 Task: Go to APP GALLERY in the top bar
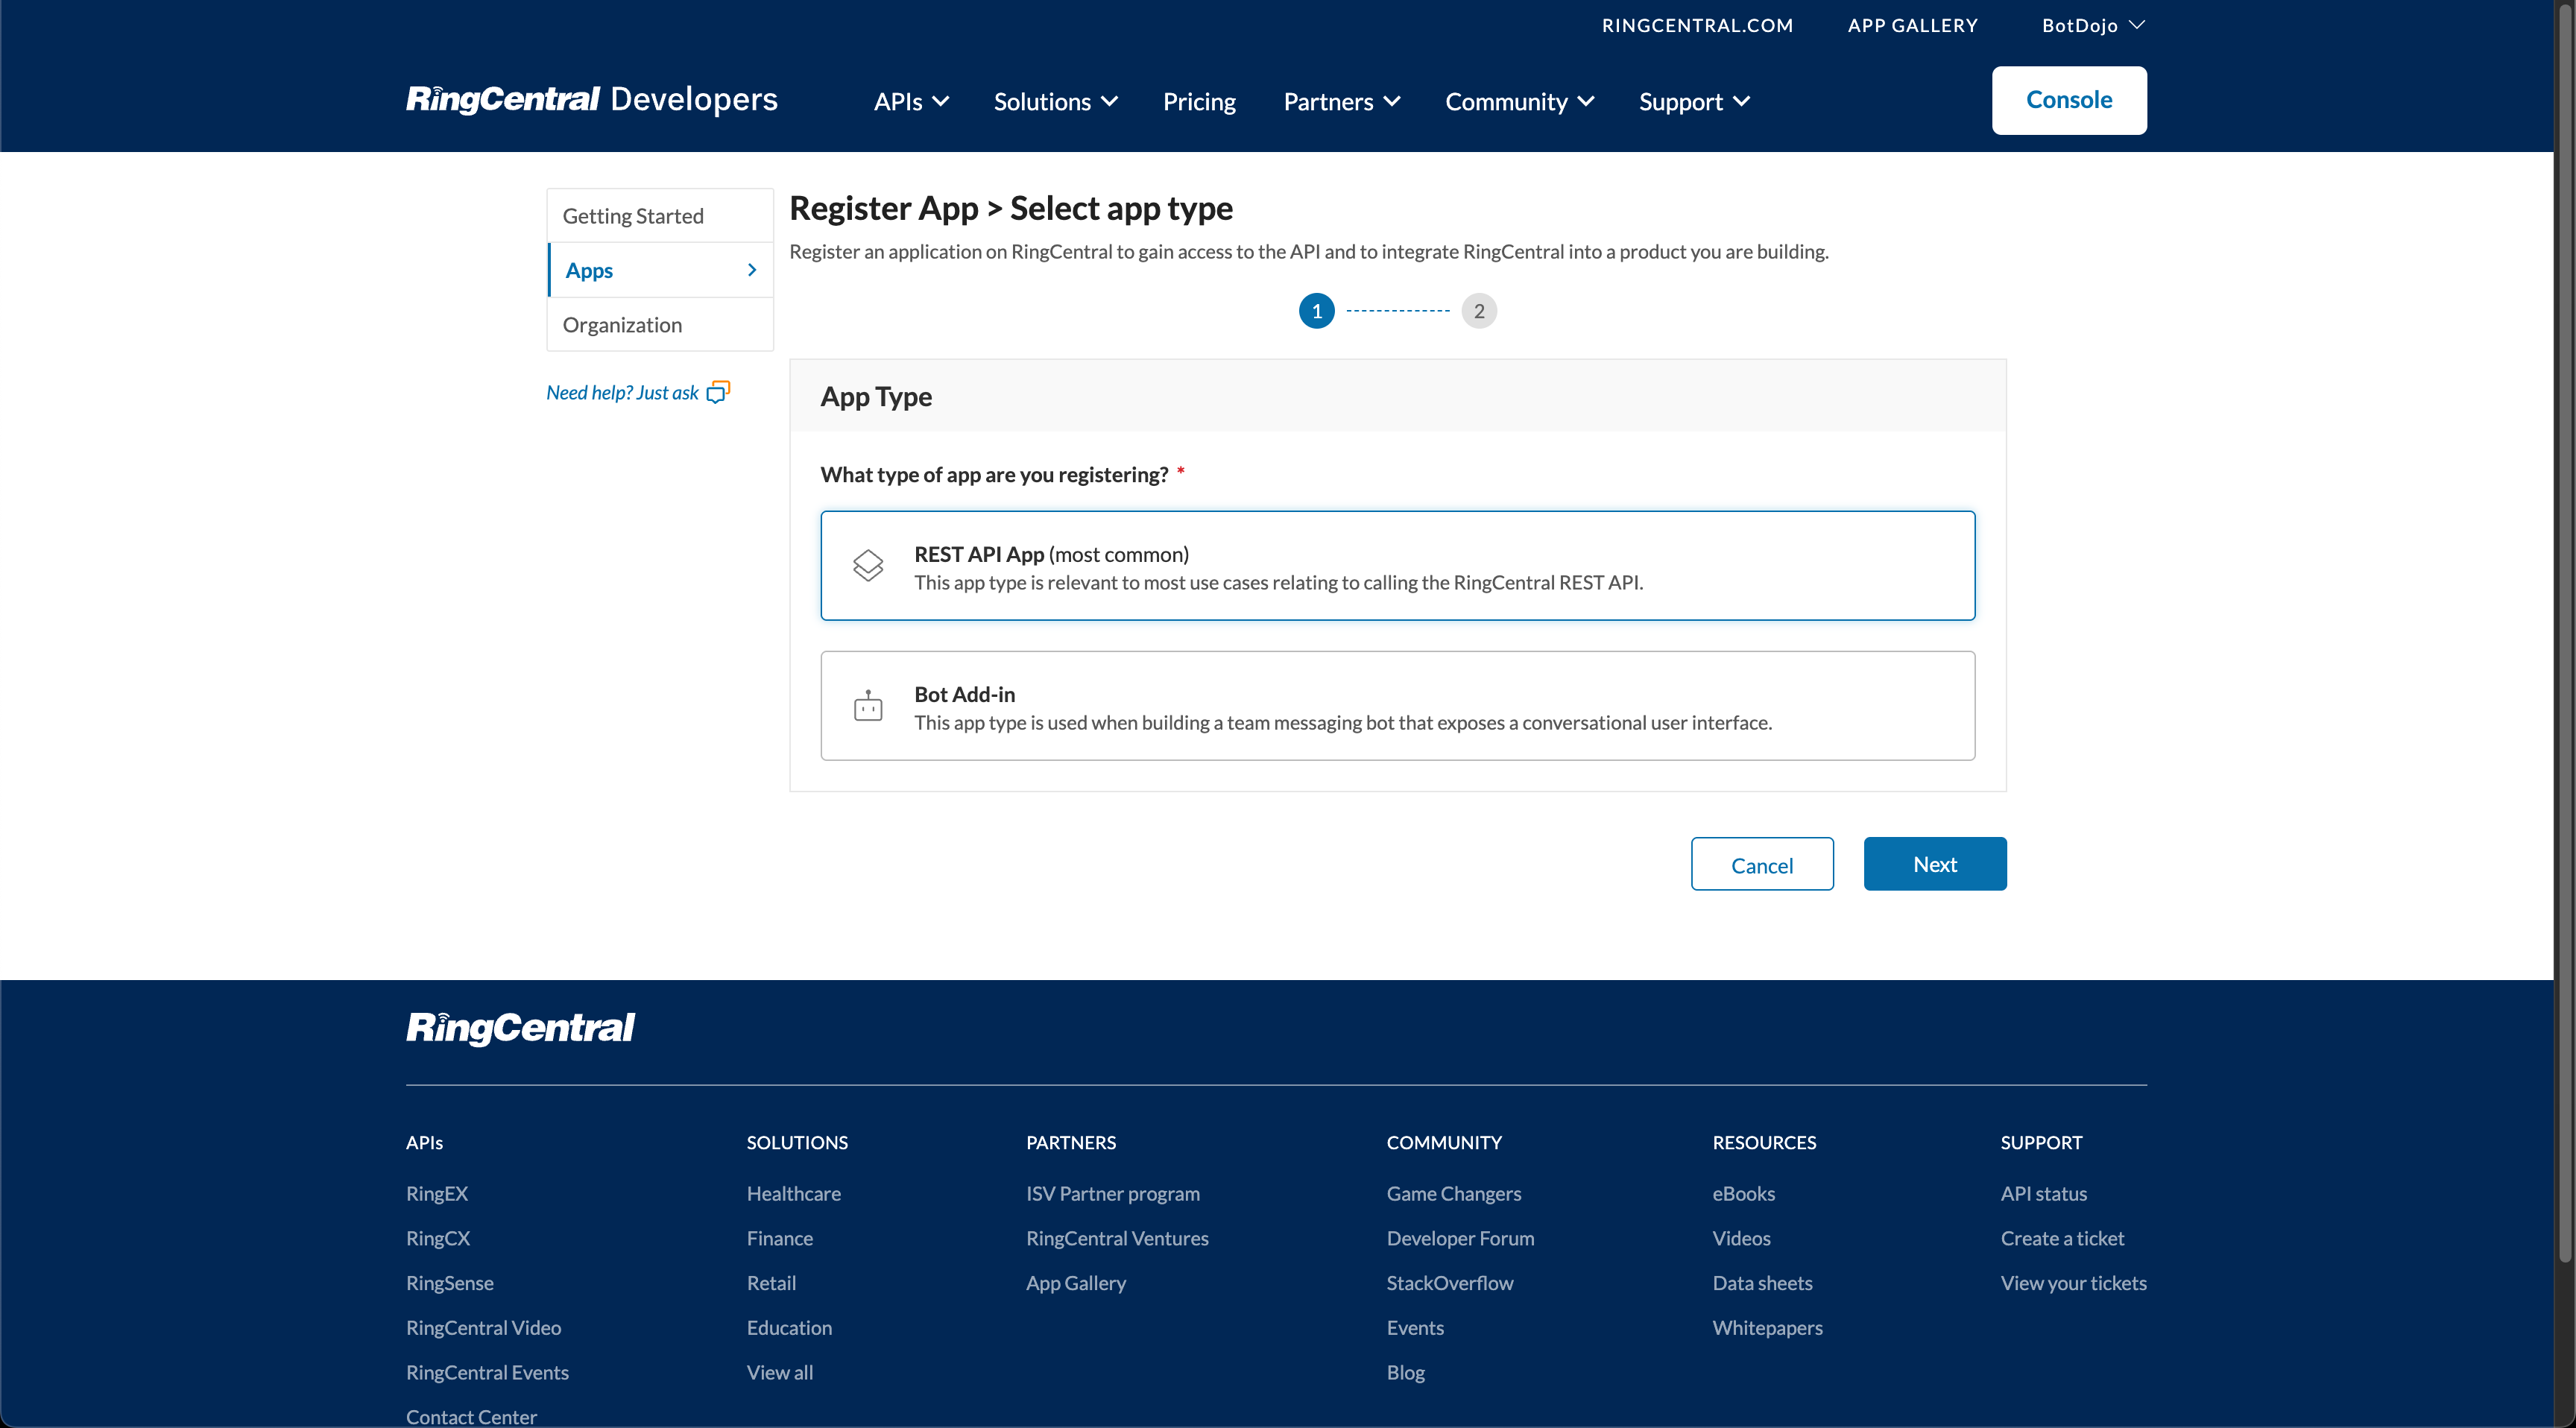[x=1912, y=25]
